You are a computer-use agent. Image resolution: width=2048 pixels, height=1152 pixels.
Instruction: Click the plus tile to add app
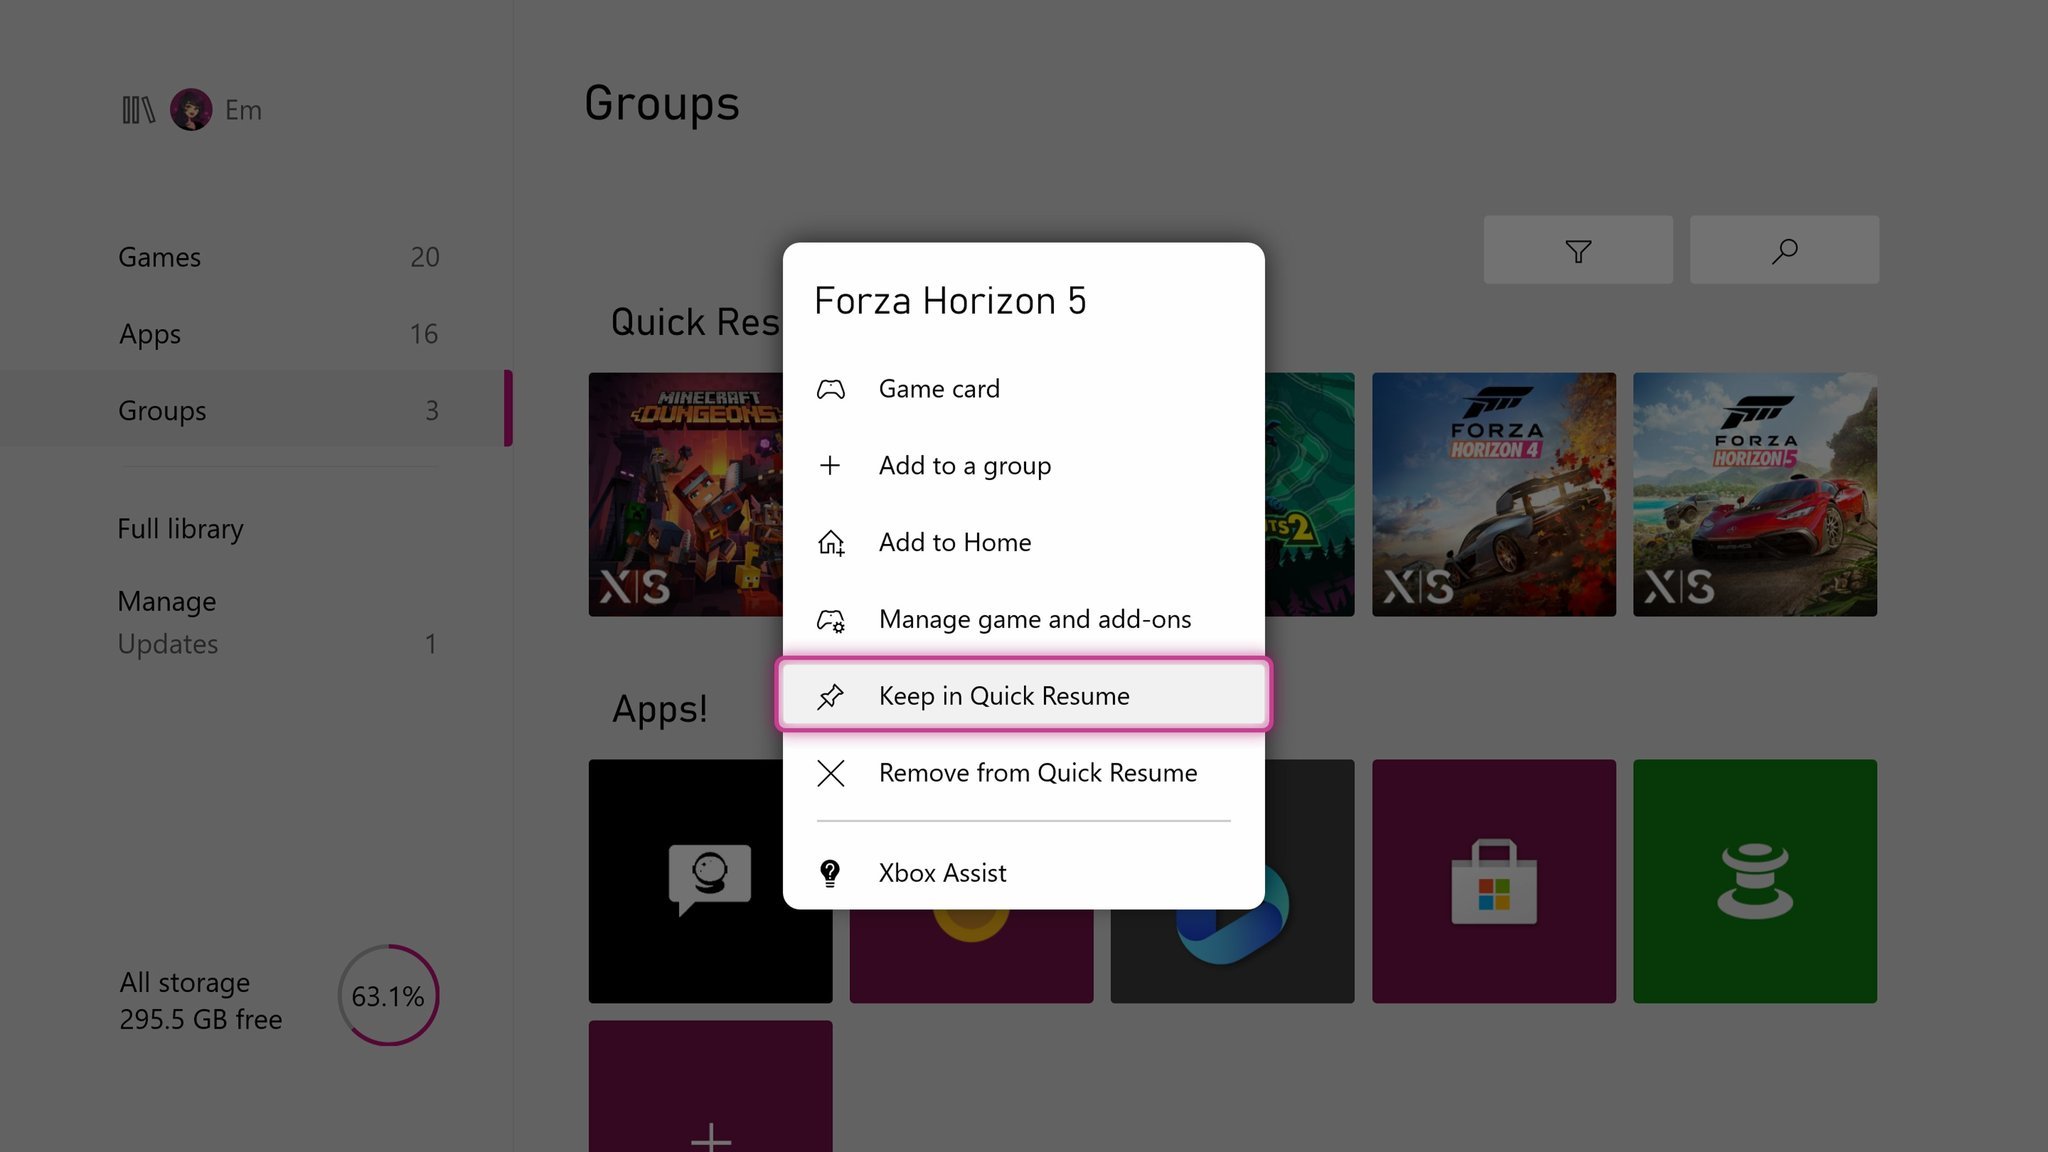pyautogui.click(x=710, y=1090)
